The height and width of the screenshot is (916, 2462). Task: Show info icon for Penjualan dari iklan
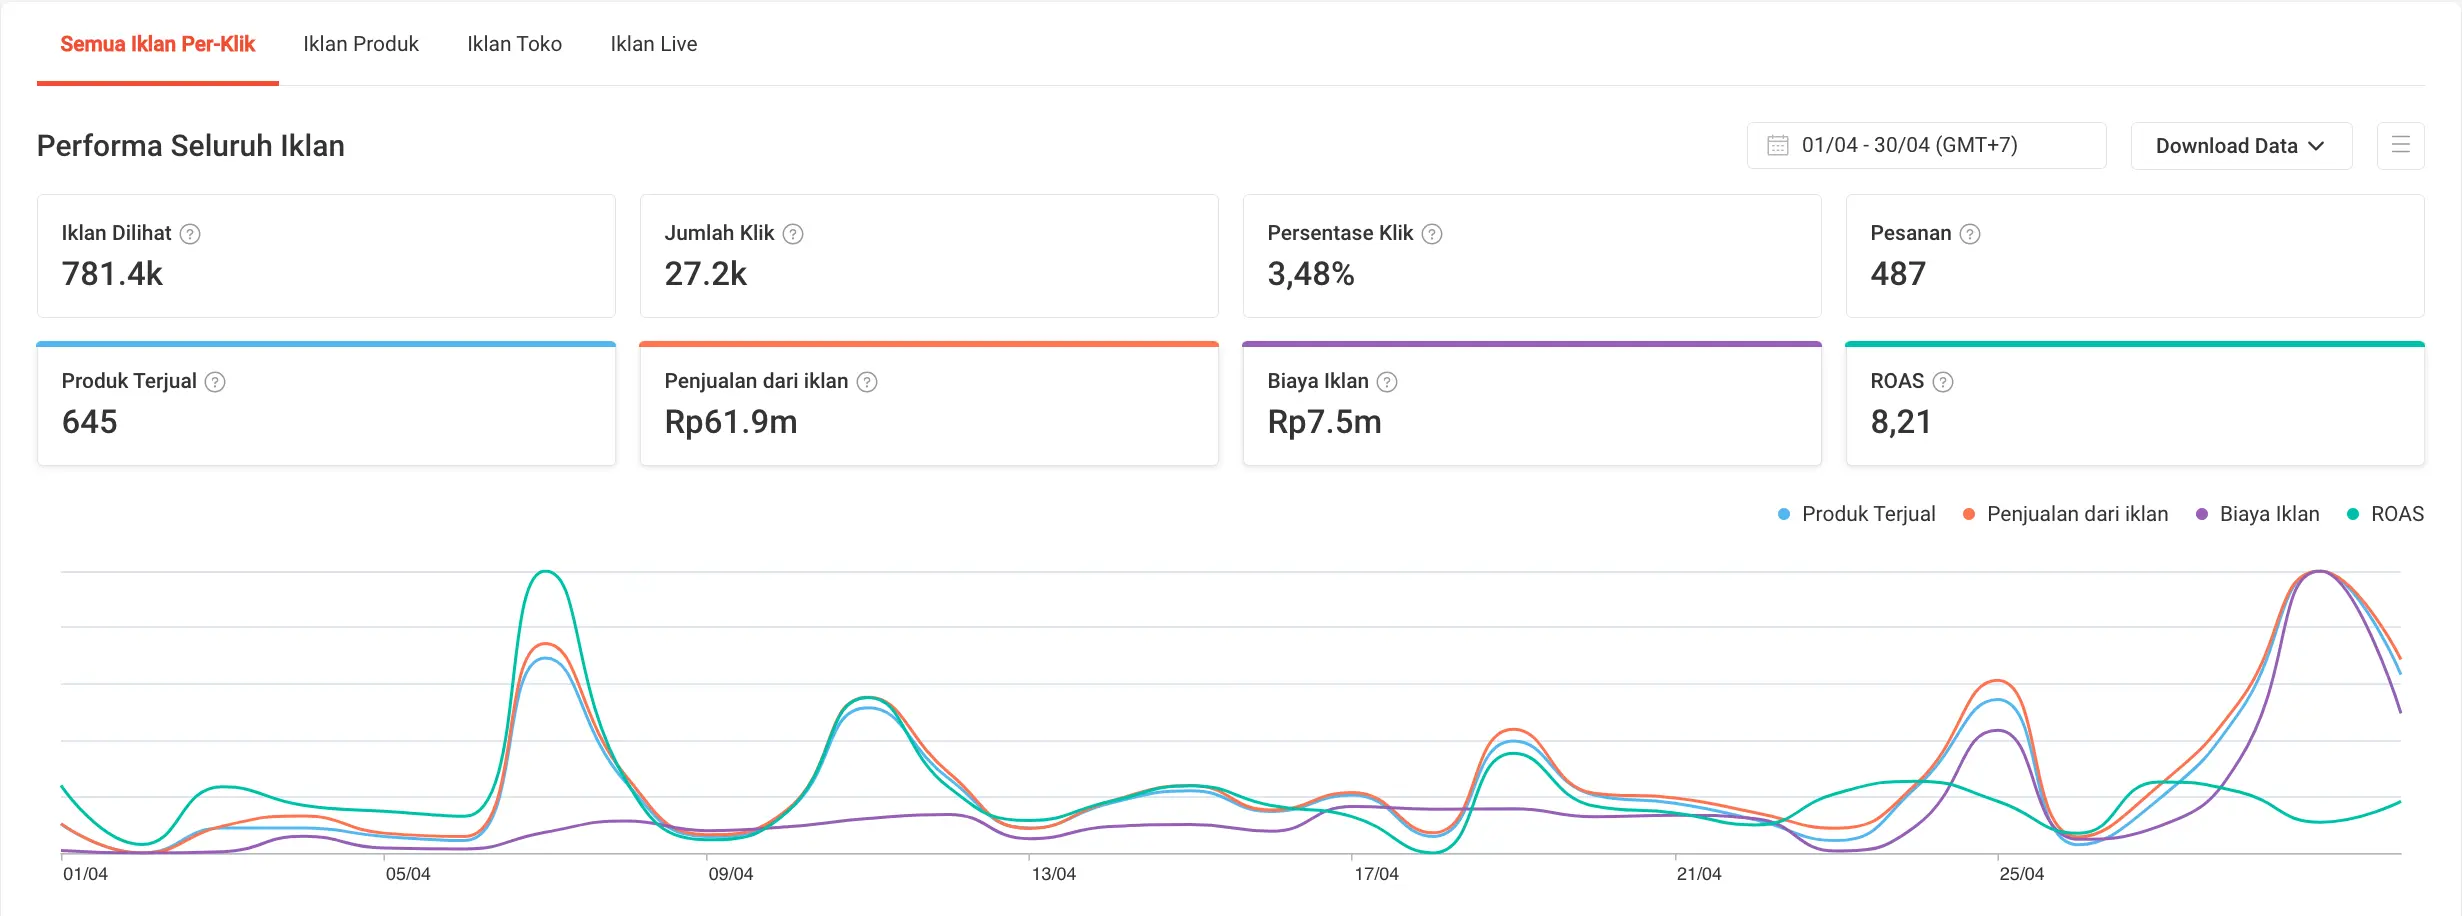[867, 382]
